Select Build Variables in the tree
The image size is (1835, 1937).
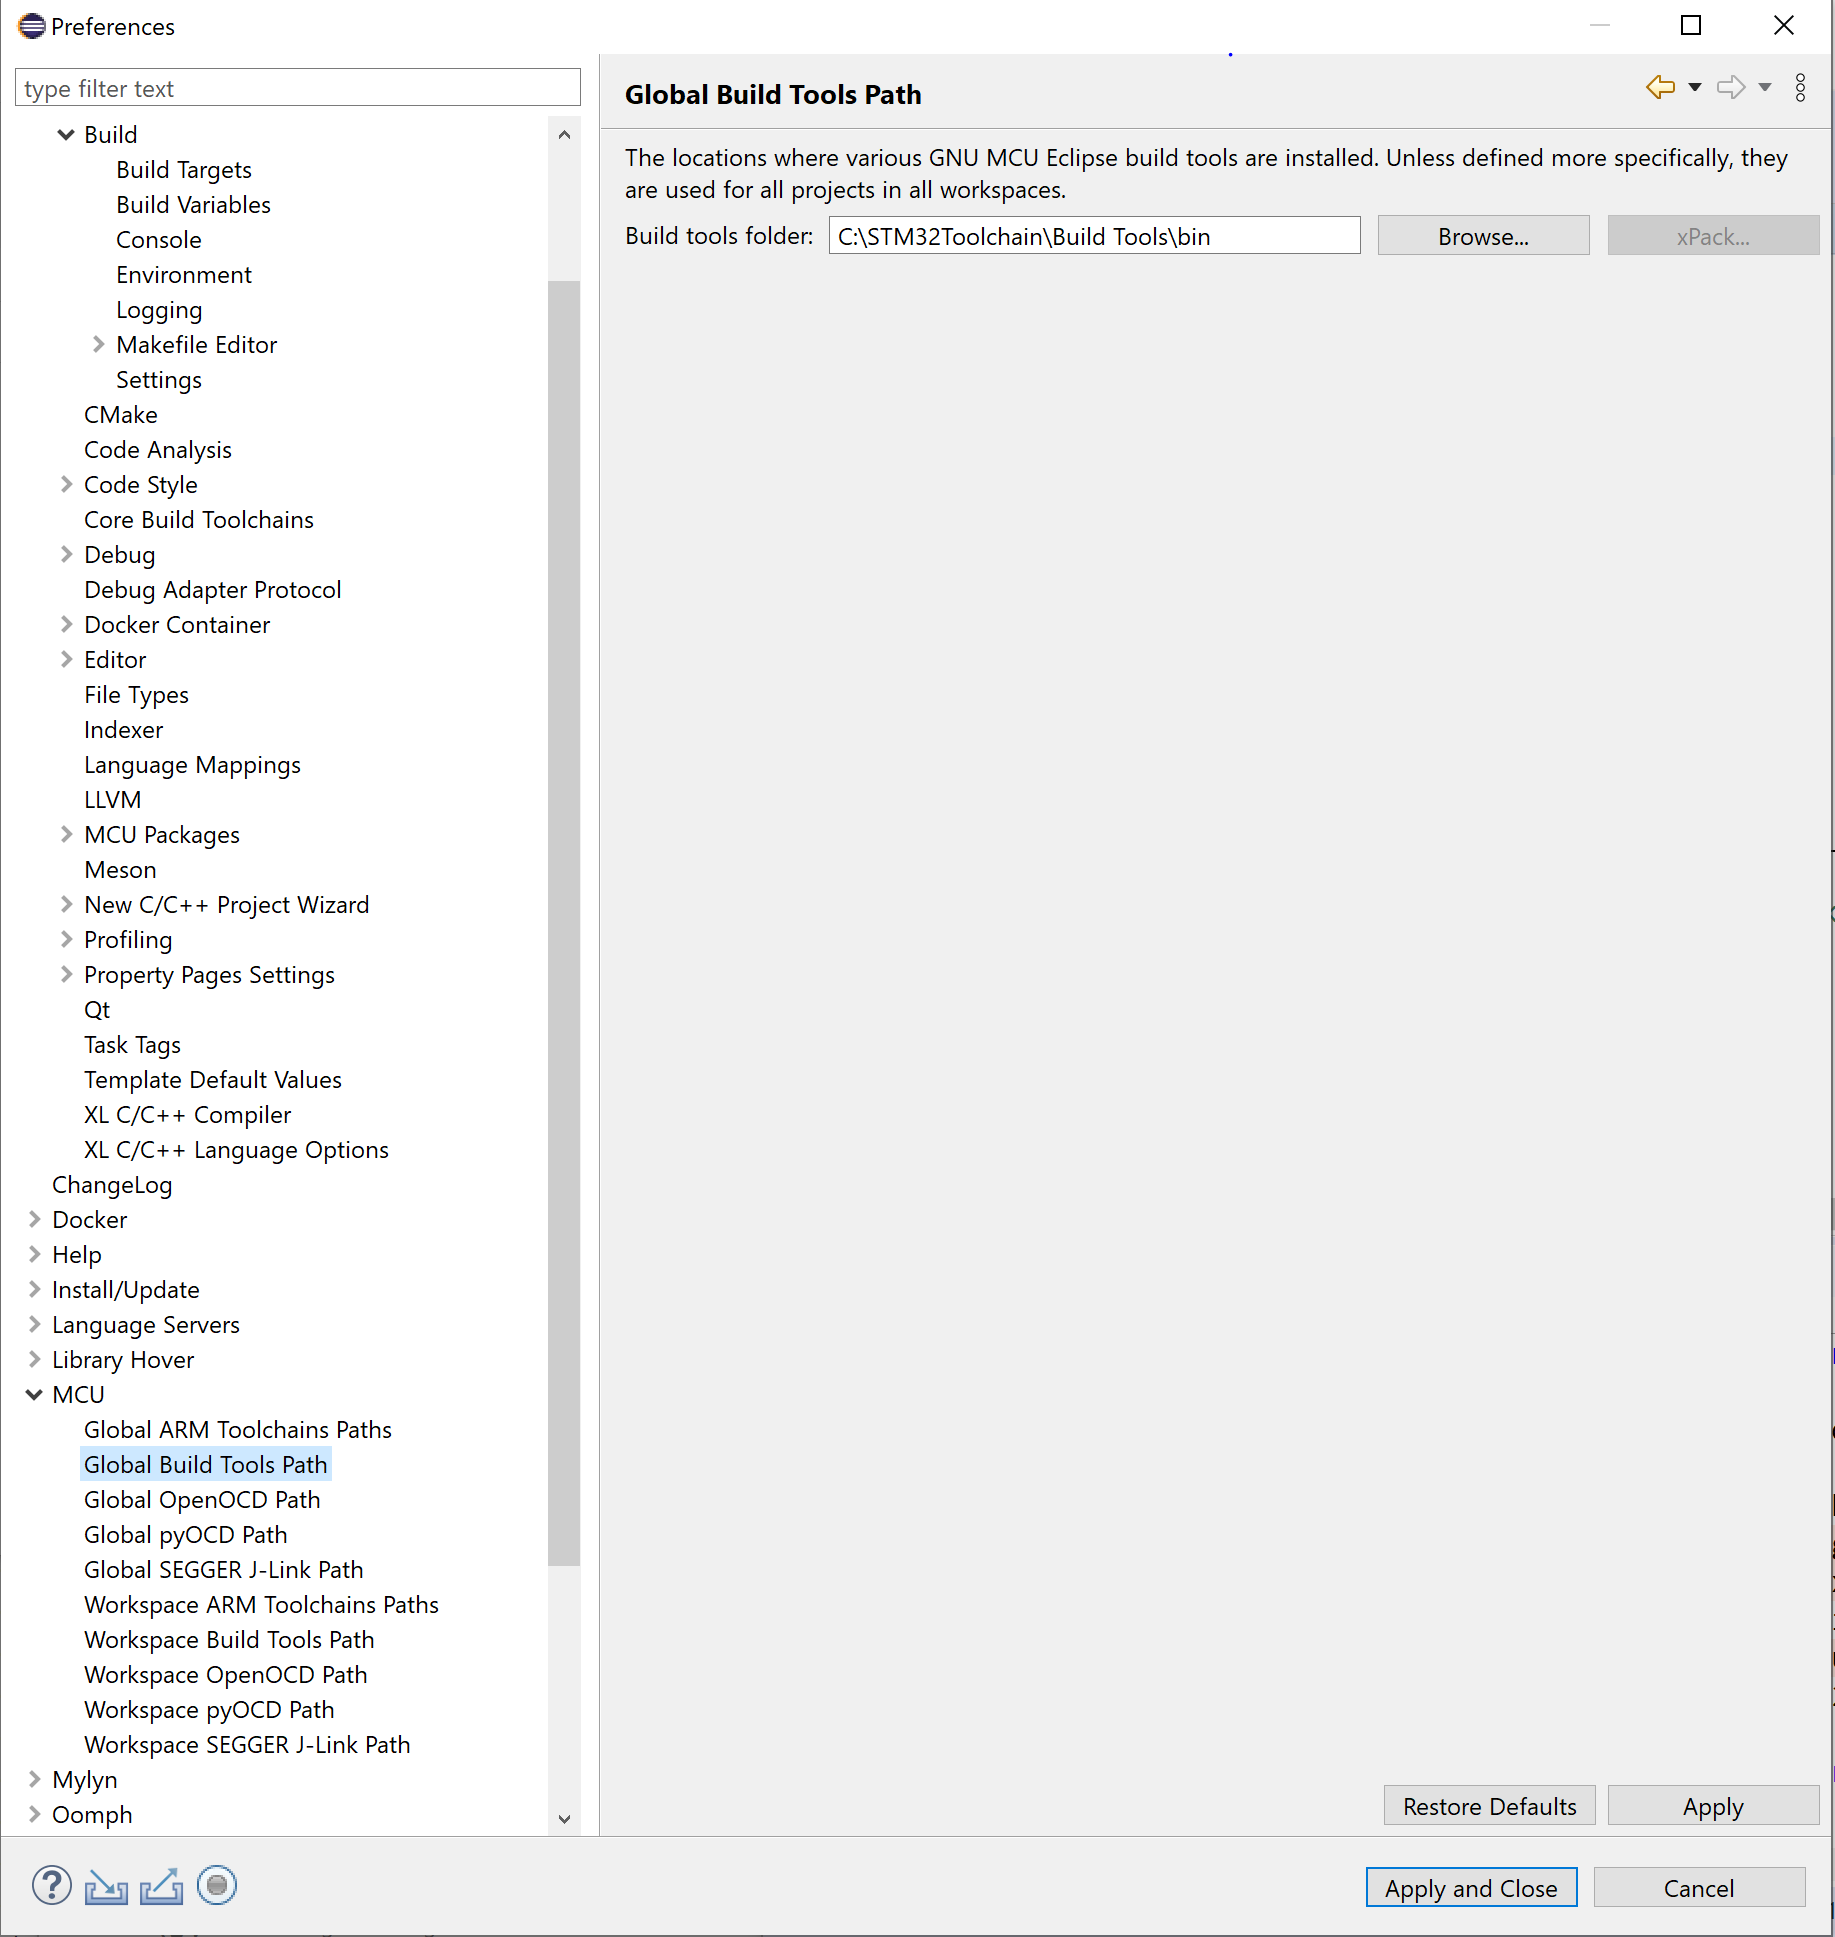pyautogui.click(x=194, y=204)
